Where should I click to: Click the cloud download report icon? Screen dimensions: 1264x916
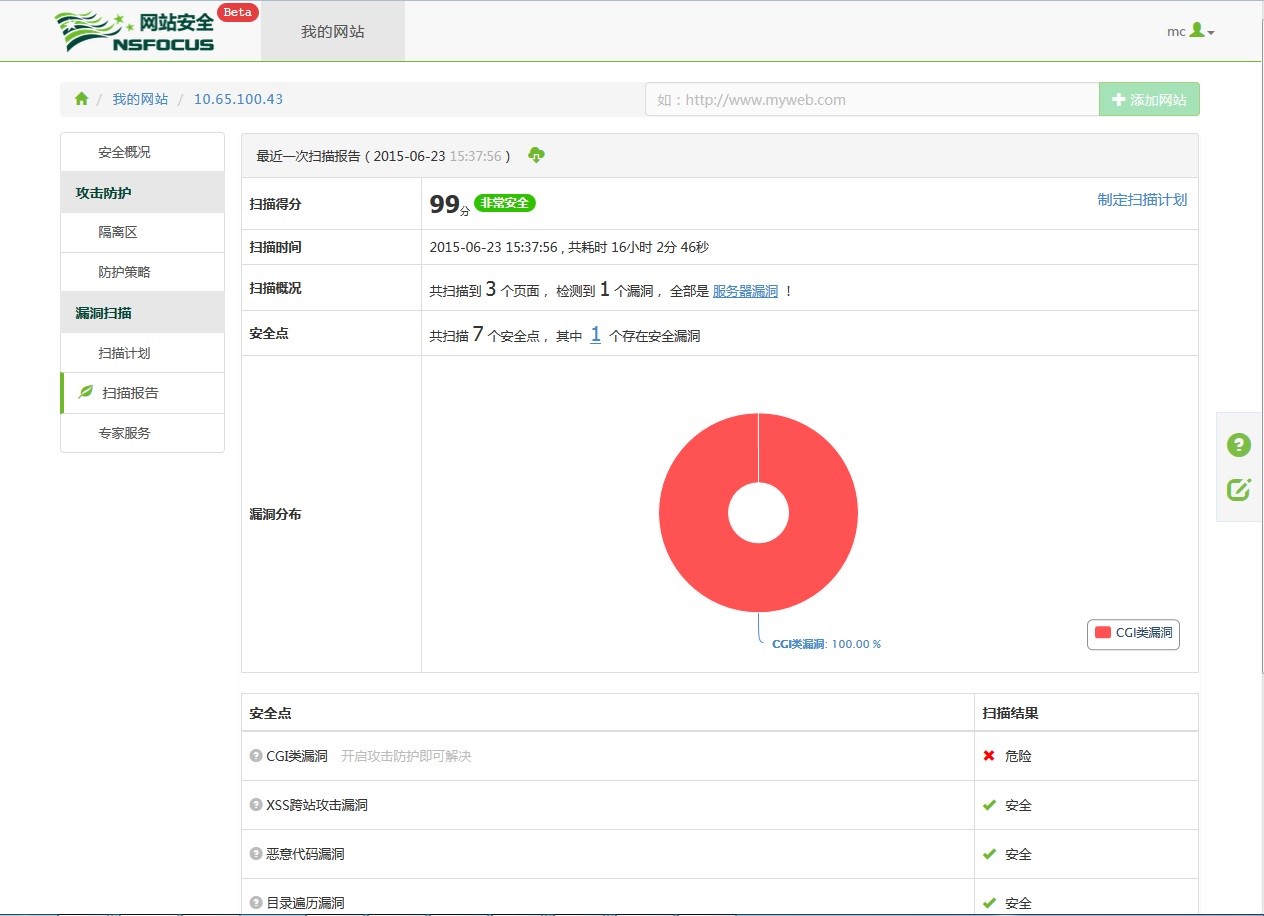[x=536, y=155]
